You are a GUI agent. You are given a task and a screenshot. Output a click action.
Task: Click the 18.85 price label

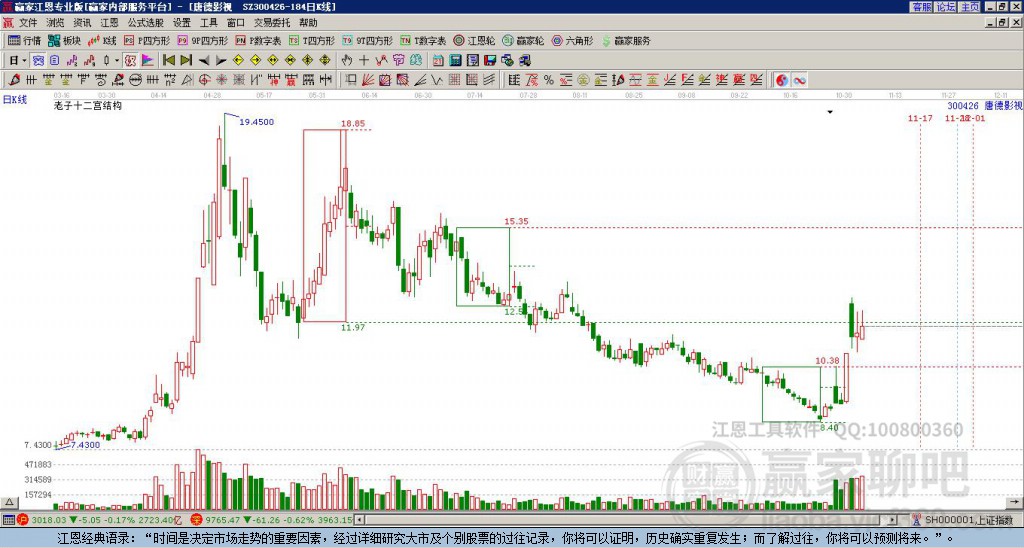[353, 123]
